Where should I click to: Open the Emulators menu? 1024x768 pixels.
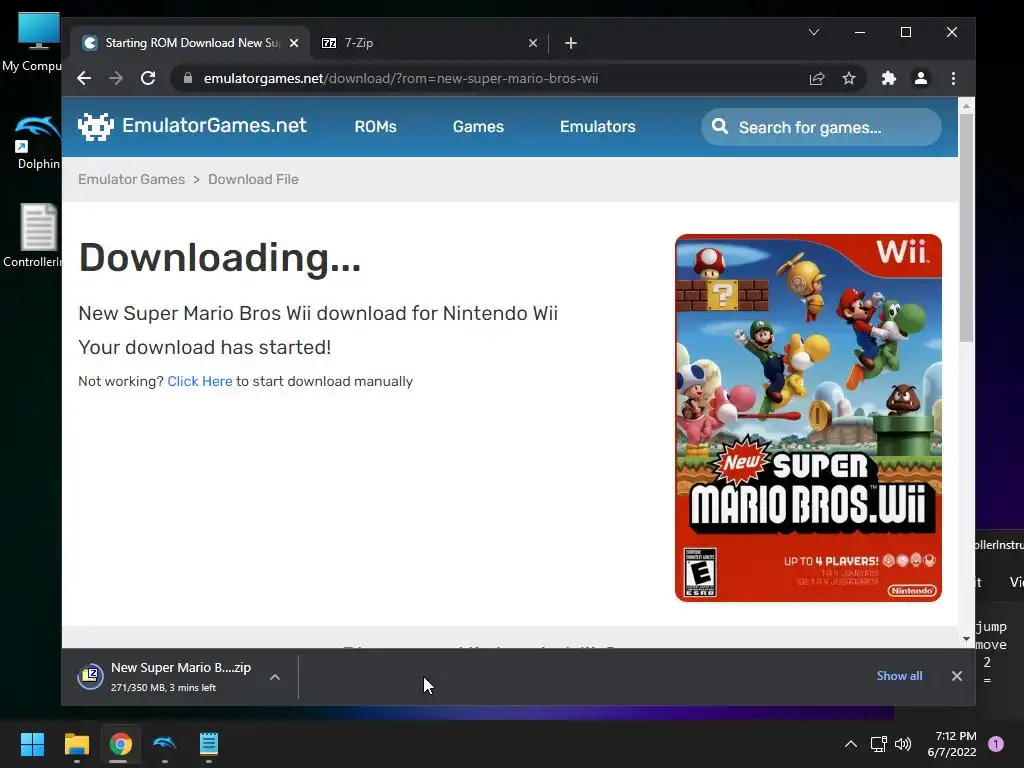(x=598, y=127)
